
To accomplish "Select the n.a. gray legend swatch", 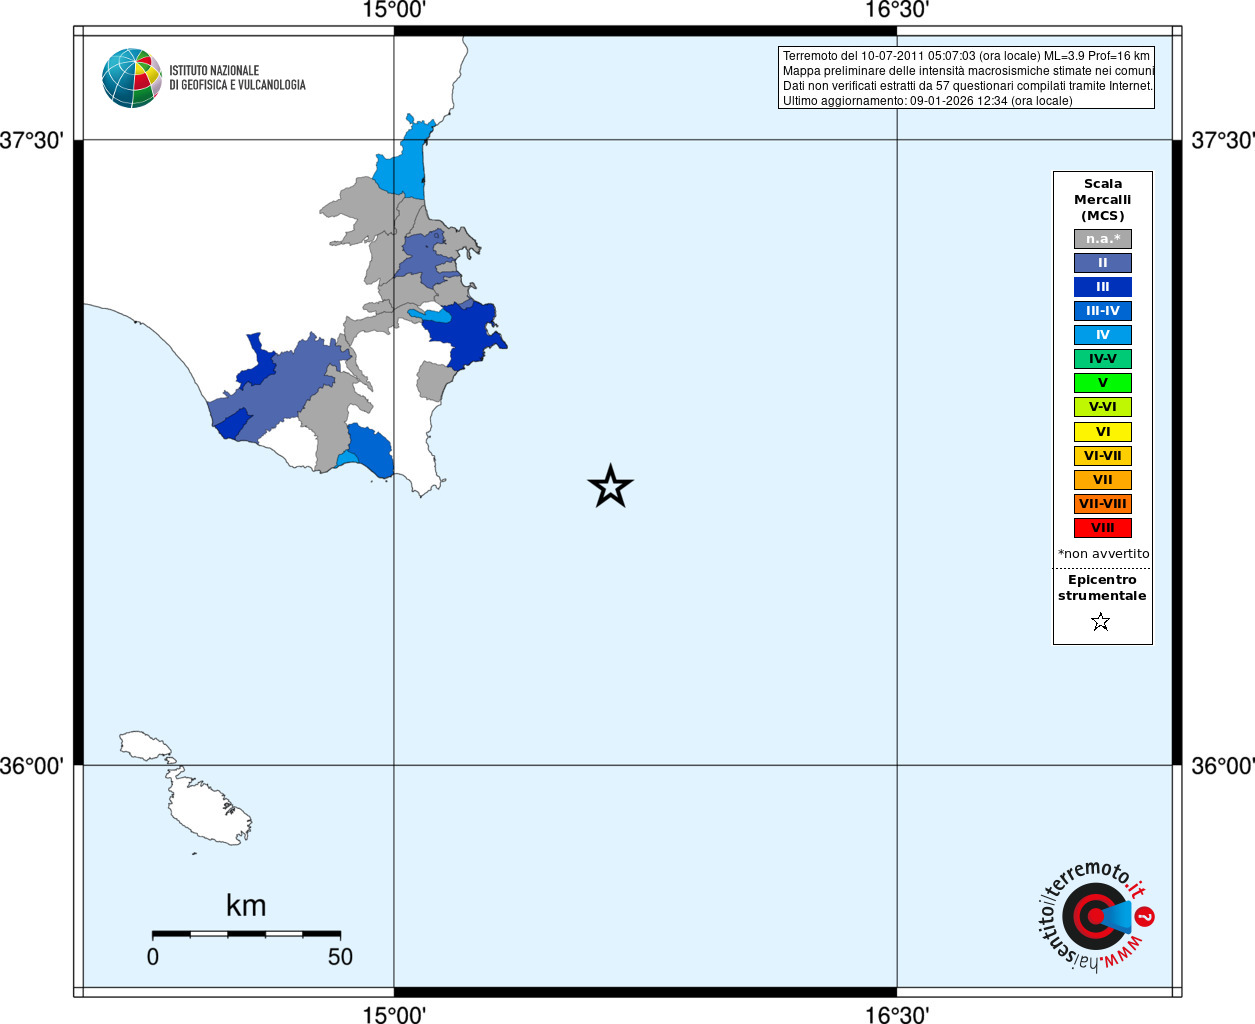I will point(1103,239).
